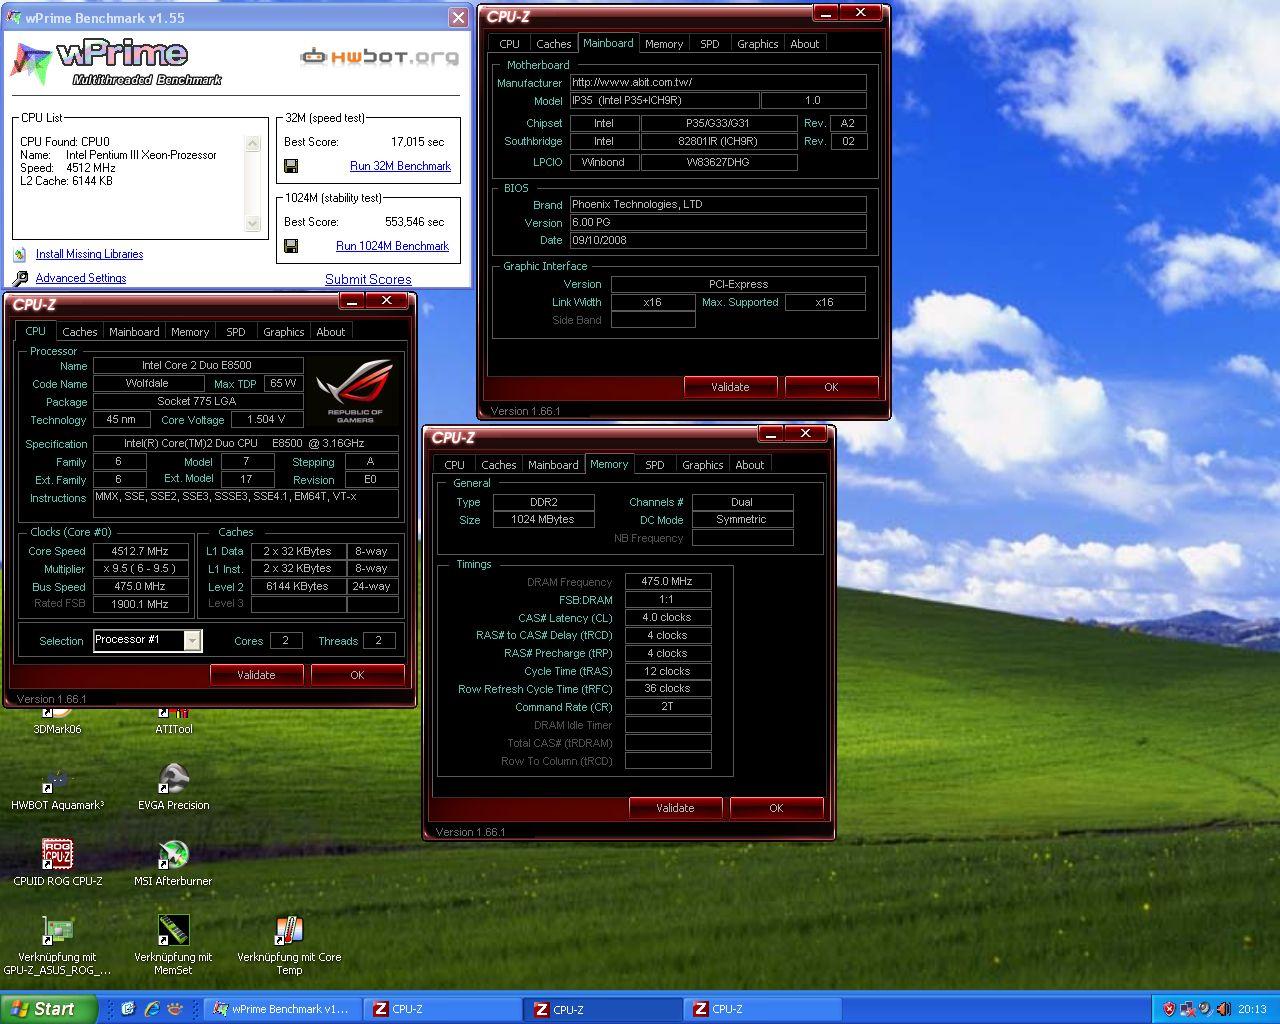Click the CAS# Latency 4.0 clocks value
The height and width of the screenshot is (1024, 1280).
coord(667,617)
